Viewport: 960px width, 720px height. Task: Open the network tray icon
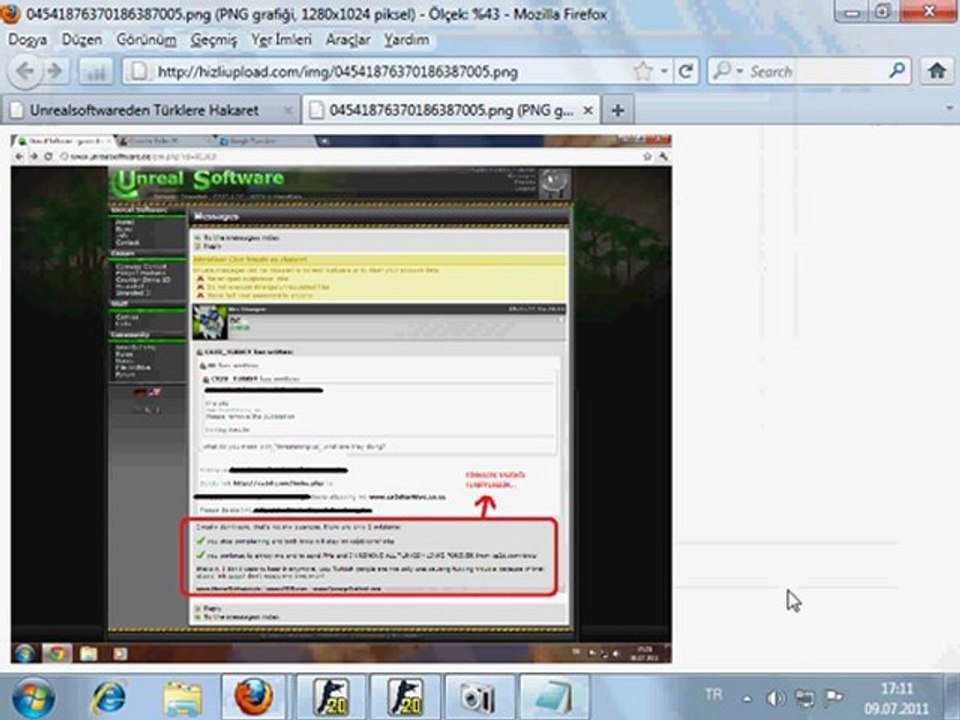[x=804, y=698]
